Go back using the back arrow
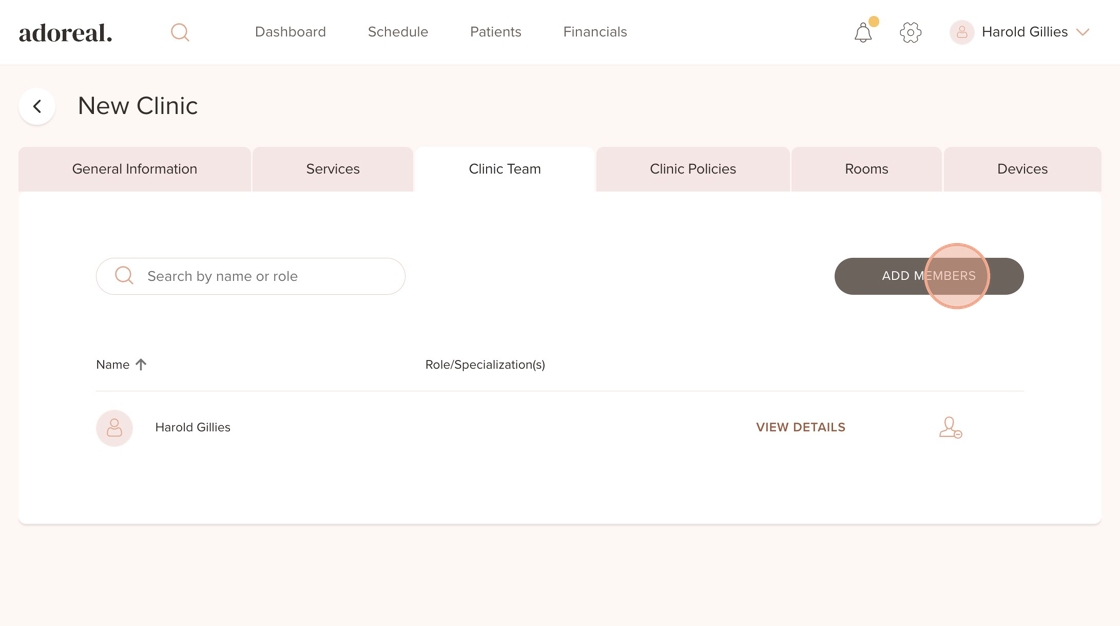Viewport: 1120px width, 626px height. (x=37, y=106)
